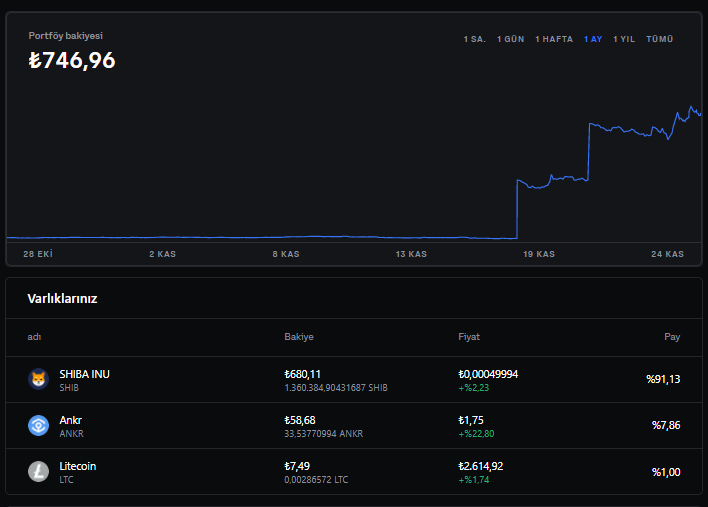This screenshot has height=507, width=708.
Task: Click the 33,53770994 ANKR amount
Action: [323, 434]
